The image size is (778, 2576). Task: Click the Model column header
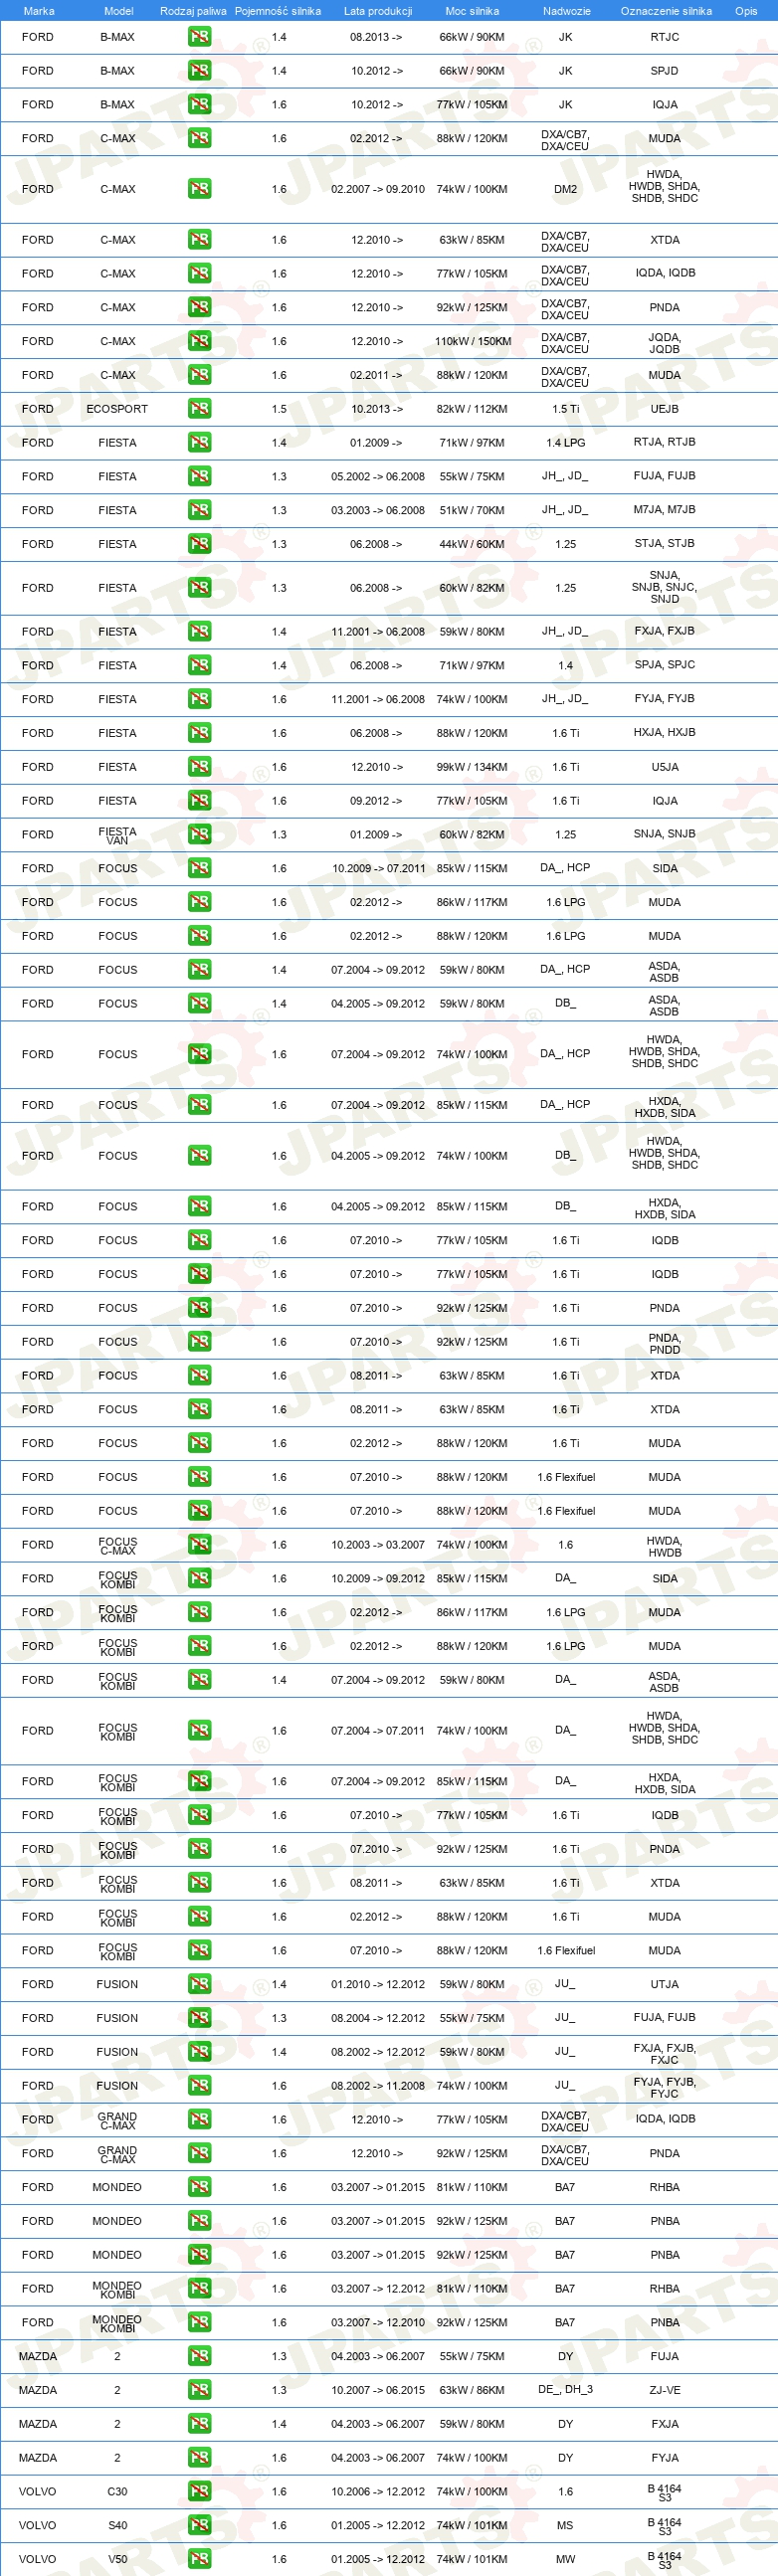(119, 11)
